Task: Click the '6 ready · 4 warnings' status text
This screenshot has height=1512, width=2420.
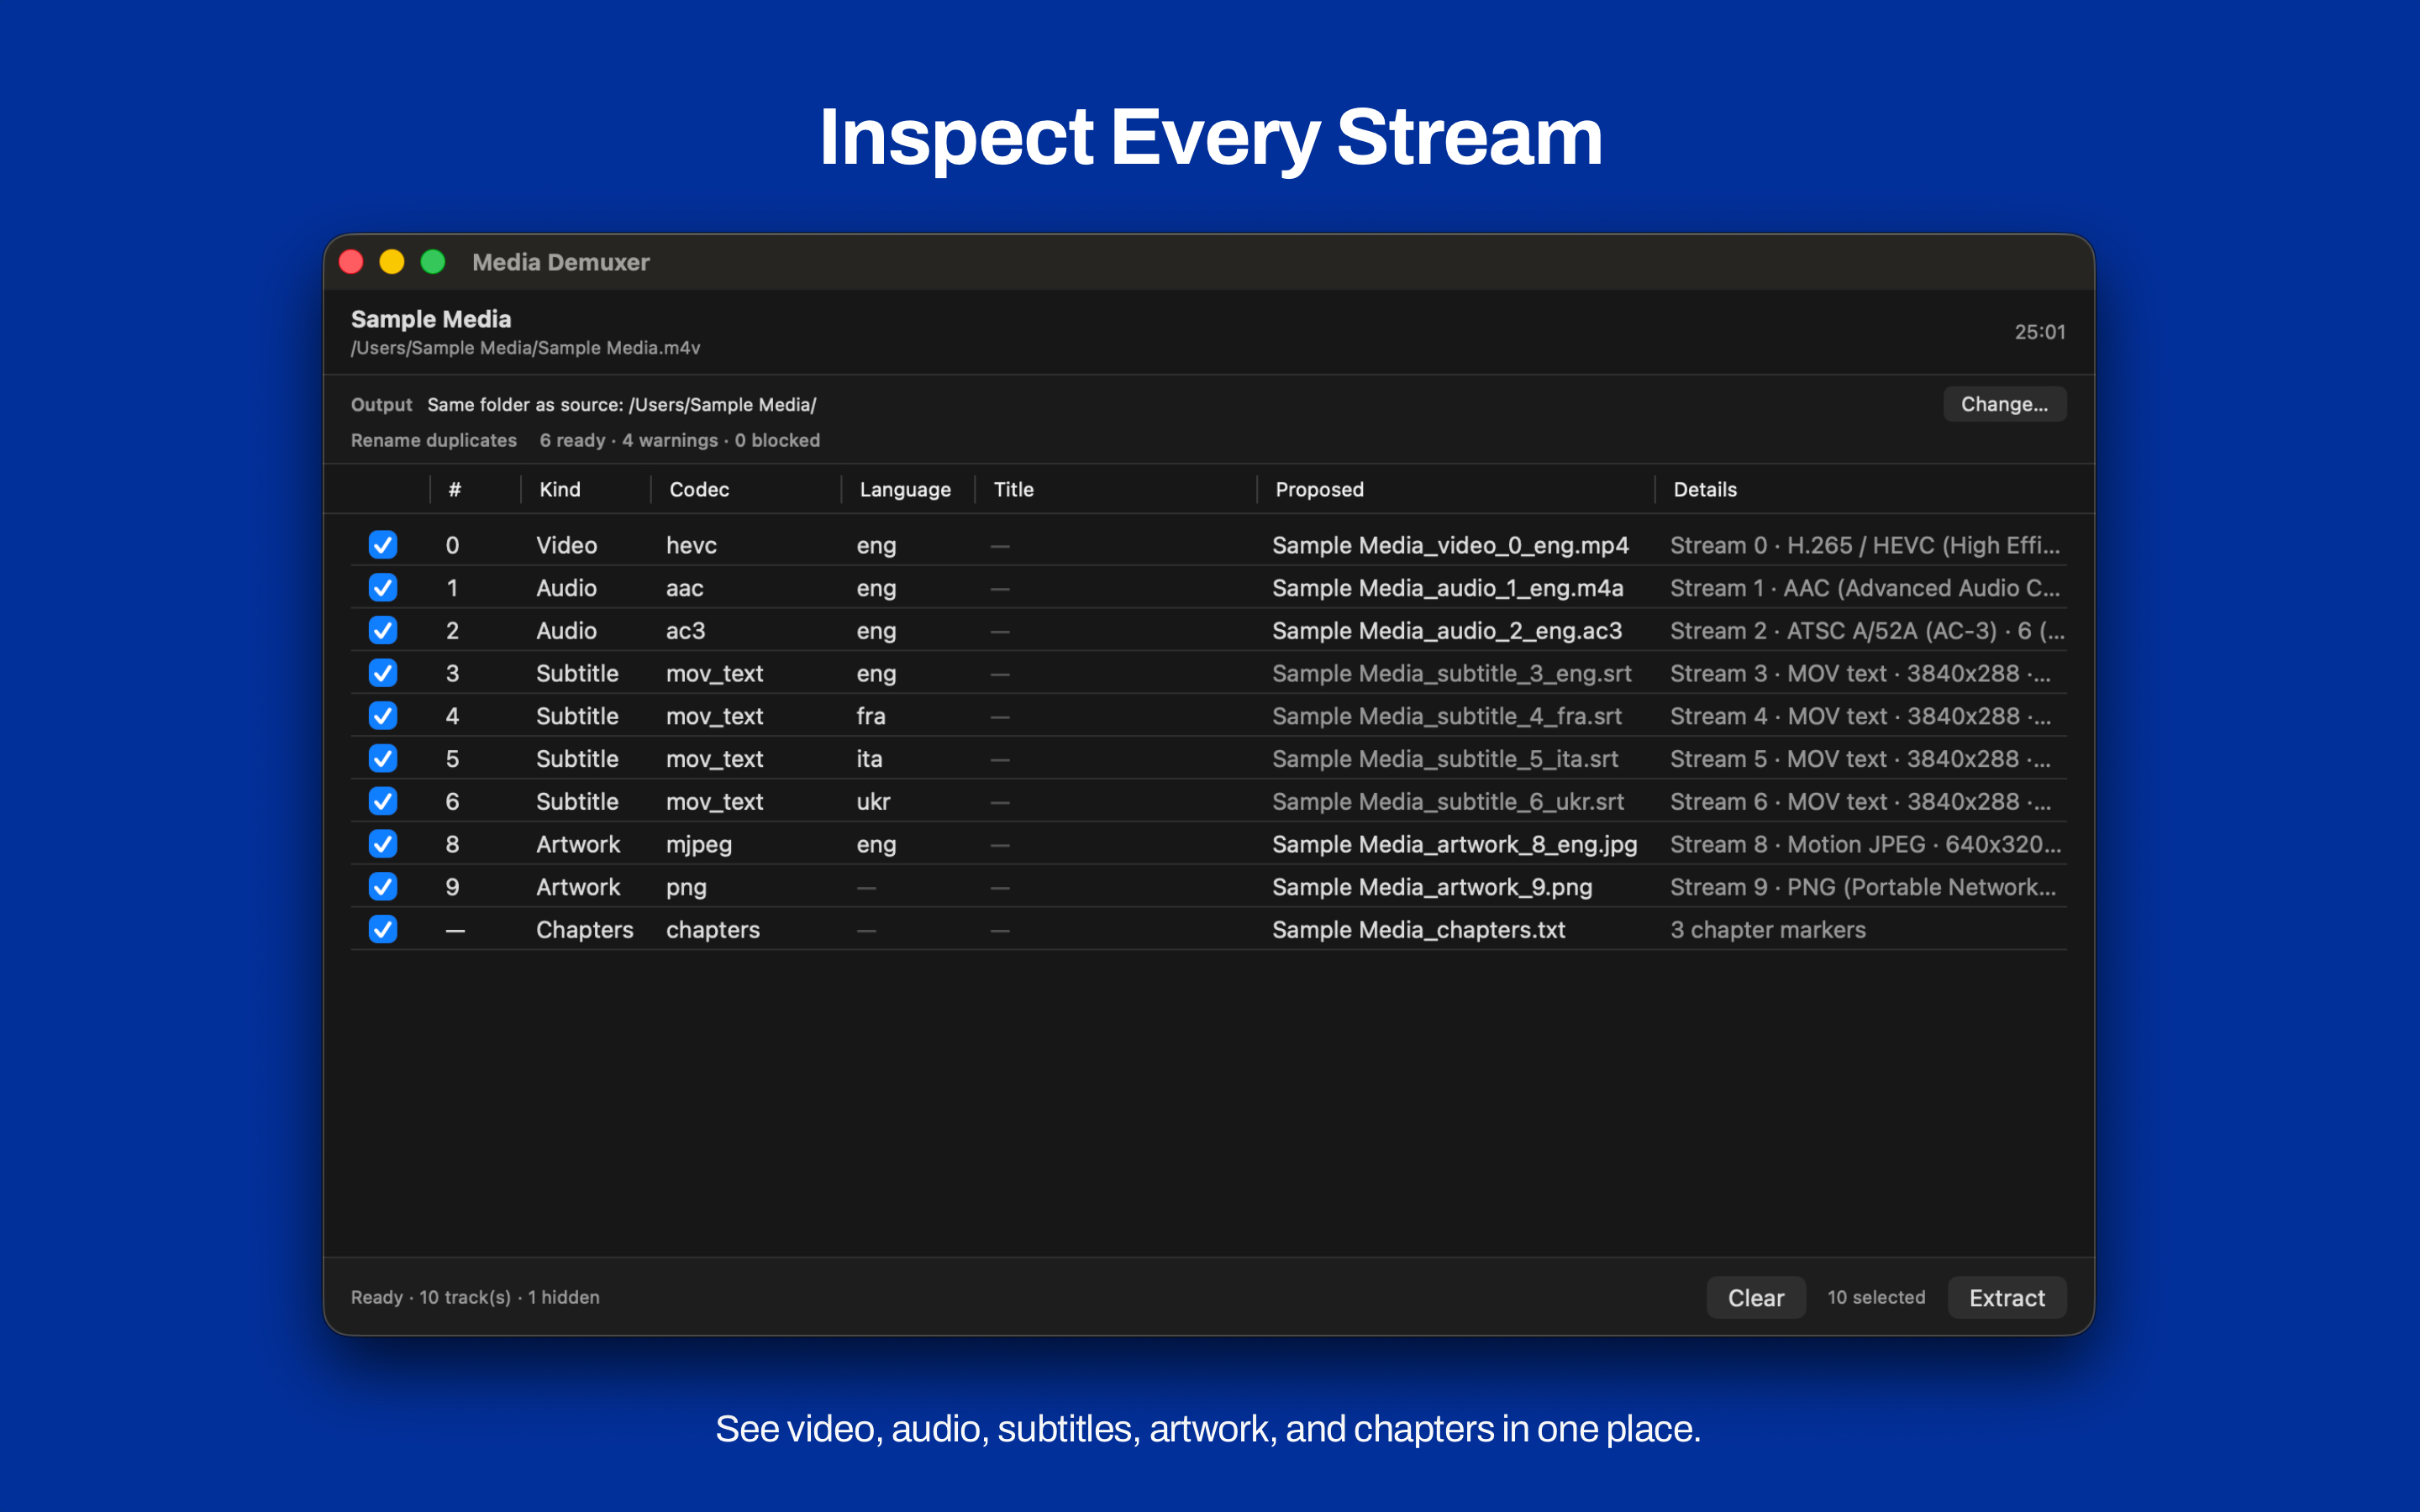Action: click(x=679, y=440)
